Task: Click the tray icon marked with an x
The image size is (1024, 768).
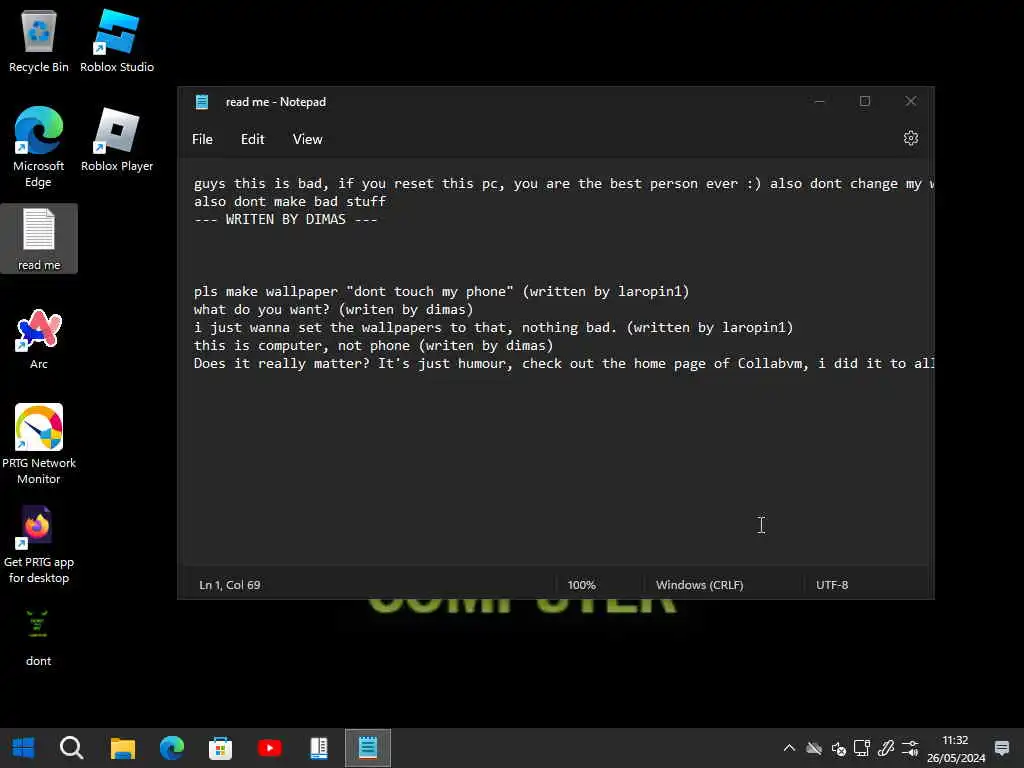Action: [839, 748]
